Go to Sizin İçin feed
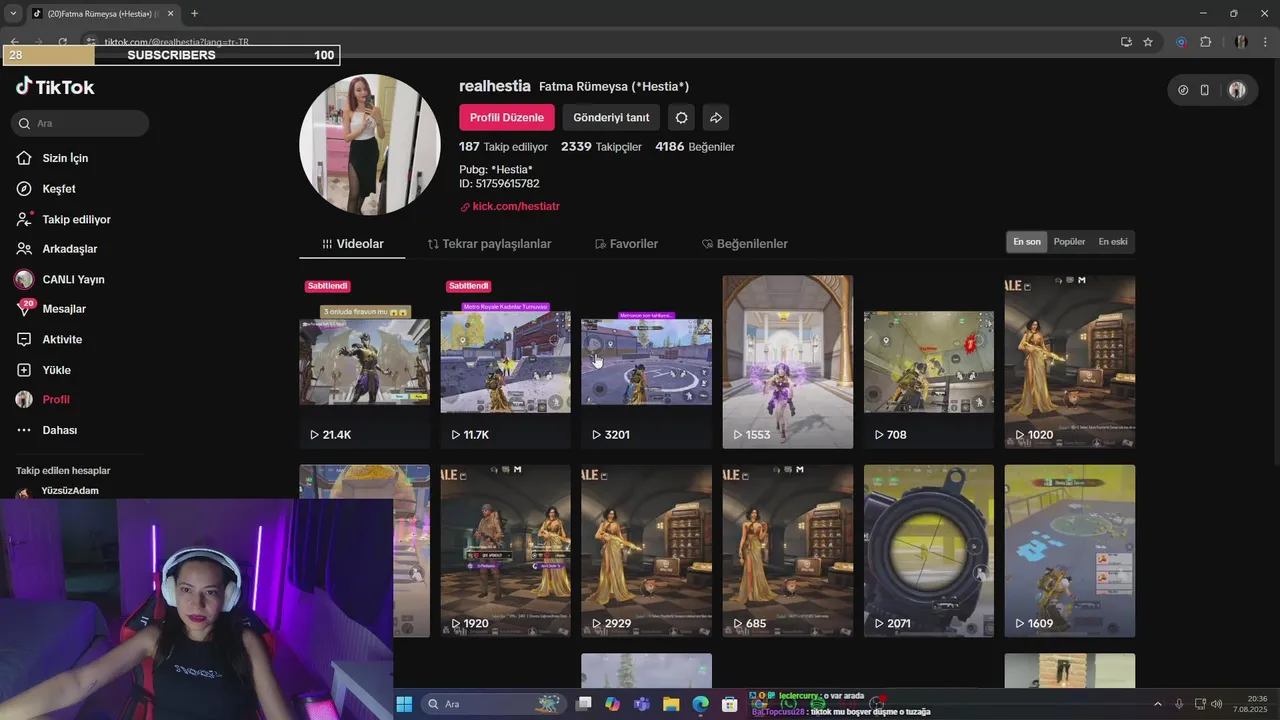Image resolution: width=1280 pixels, height=720 pixels. tap(65, 158)
